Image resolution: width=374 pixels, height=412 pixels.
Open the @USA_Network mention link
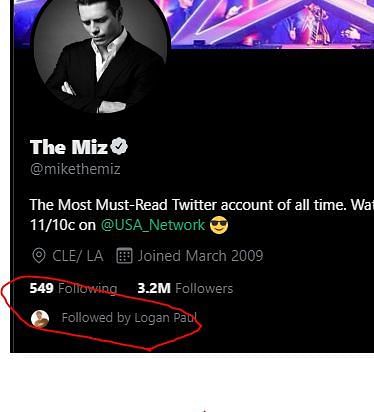coord(153,225)
